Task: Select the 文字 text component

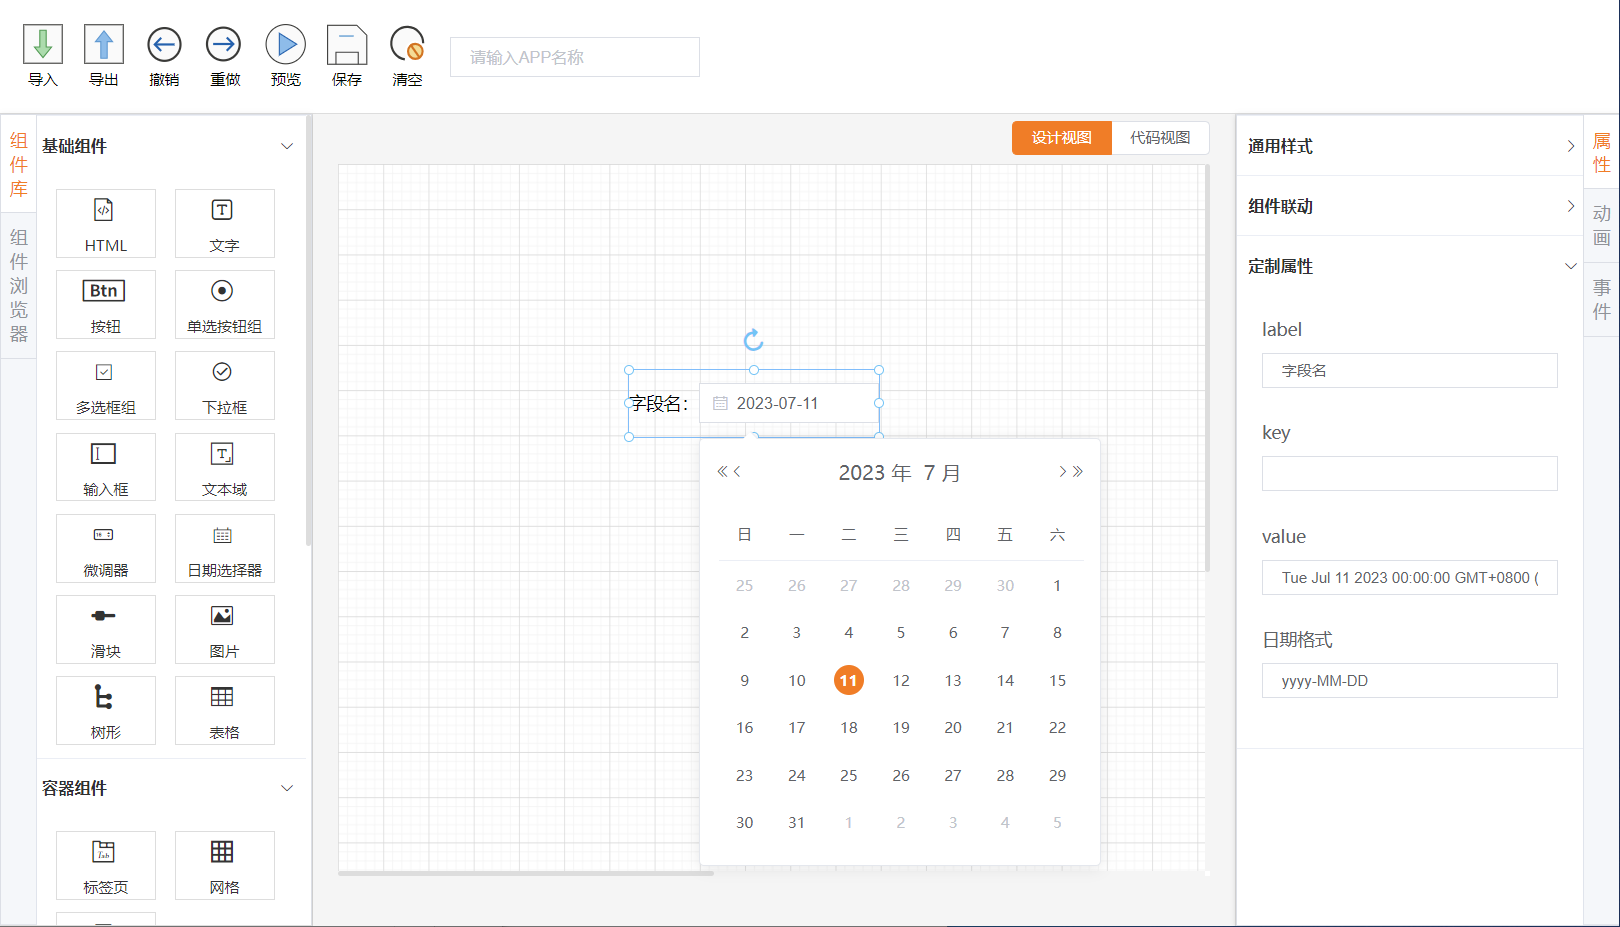Action: [x=225, y=223]
